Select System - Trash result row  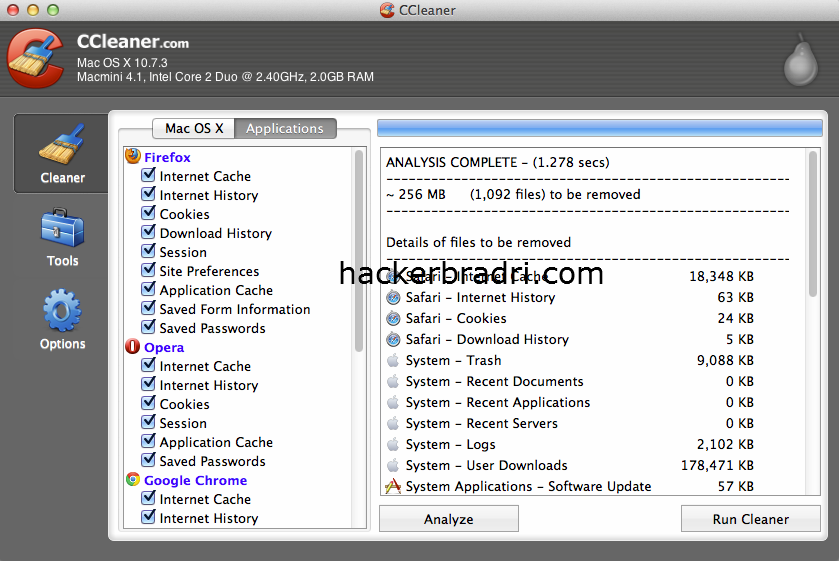[x=570, y=360]
